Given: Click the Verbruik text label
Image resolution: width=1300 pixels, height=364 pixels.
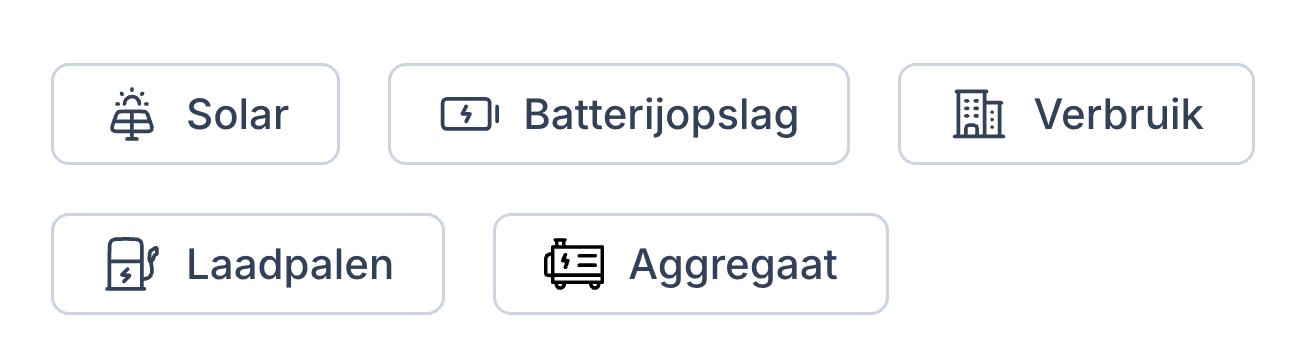Looking at the screenshot, I should 1119,115.
